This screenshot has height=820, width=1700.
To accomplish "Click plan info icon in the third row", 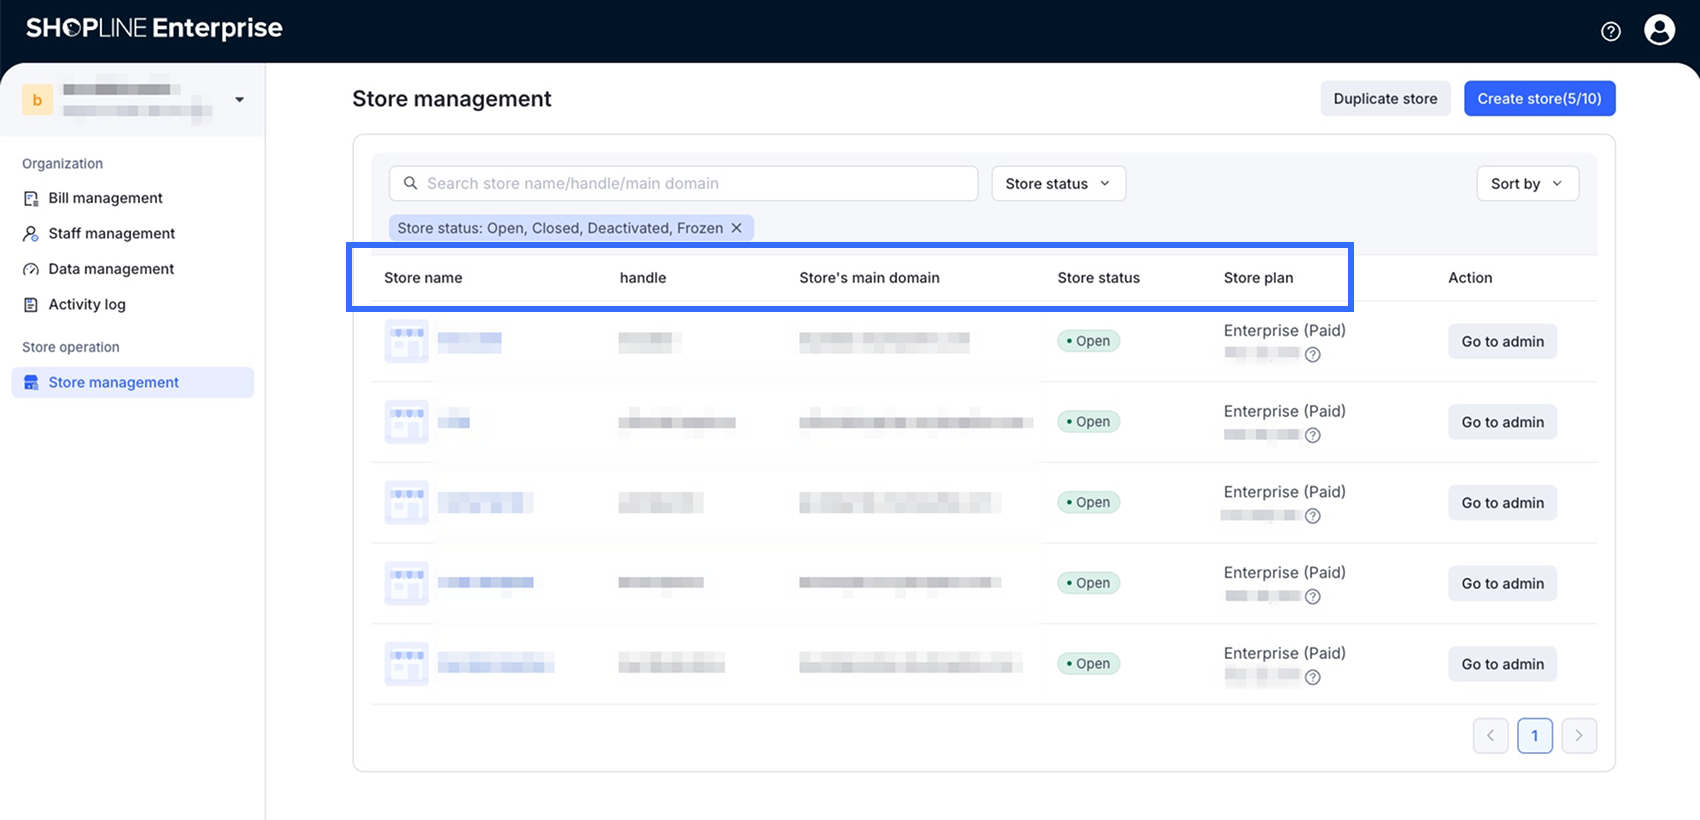I will point(1313,516).
